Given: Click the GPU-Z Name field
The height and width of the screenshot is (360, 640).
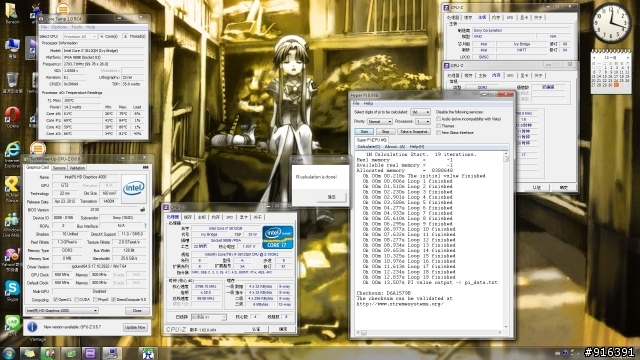Looking at the screenshot, I should click(x=85, y=178).
